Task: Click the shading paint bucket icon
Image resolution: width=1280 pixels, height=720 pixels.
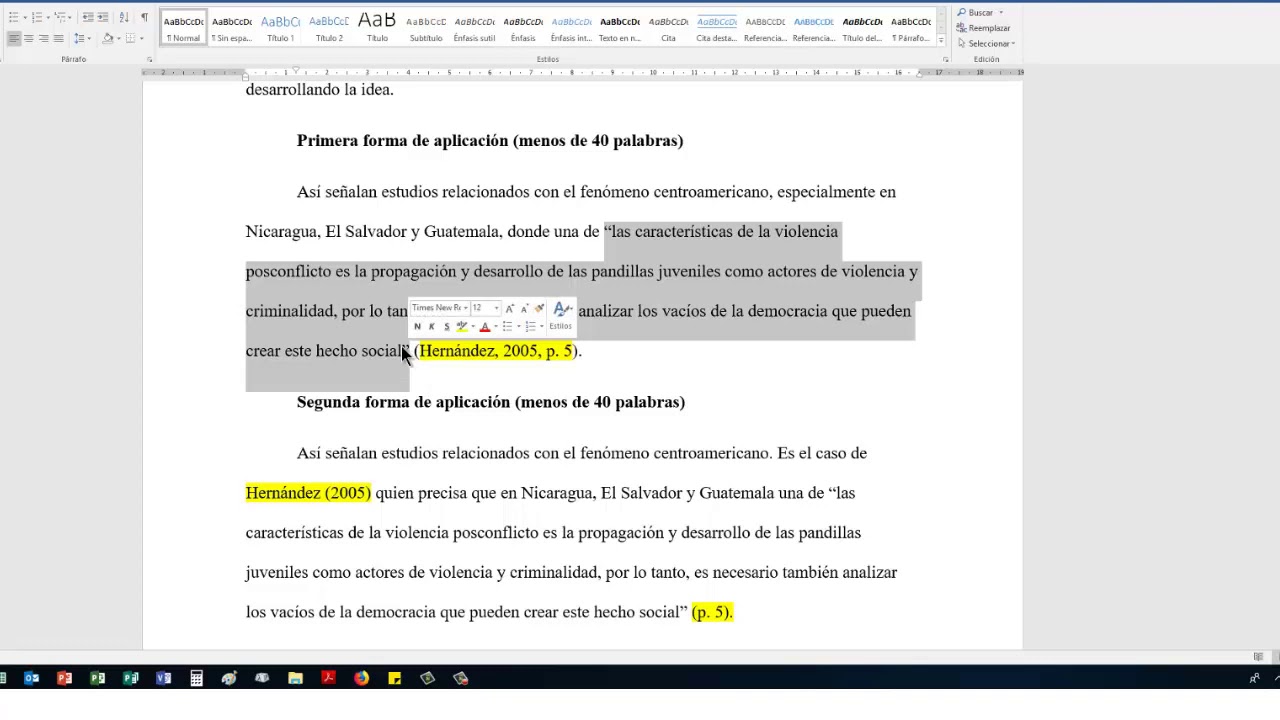Action: (108, 38)
